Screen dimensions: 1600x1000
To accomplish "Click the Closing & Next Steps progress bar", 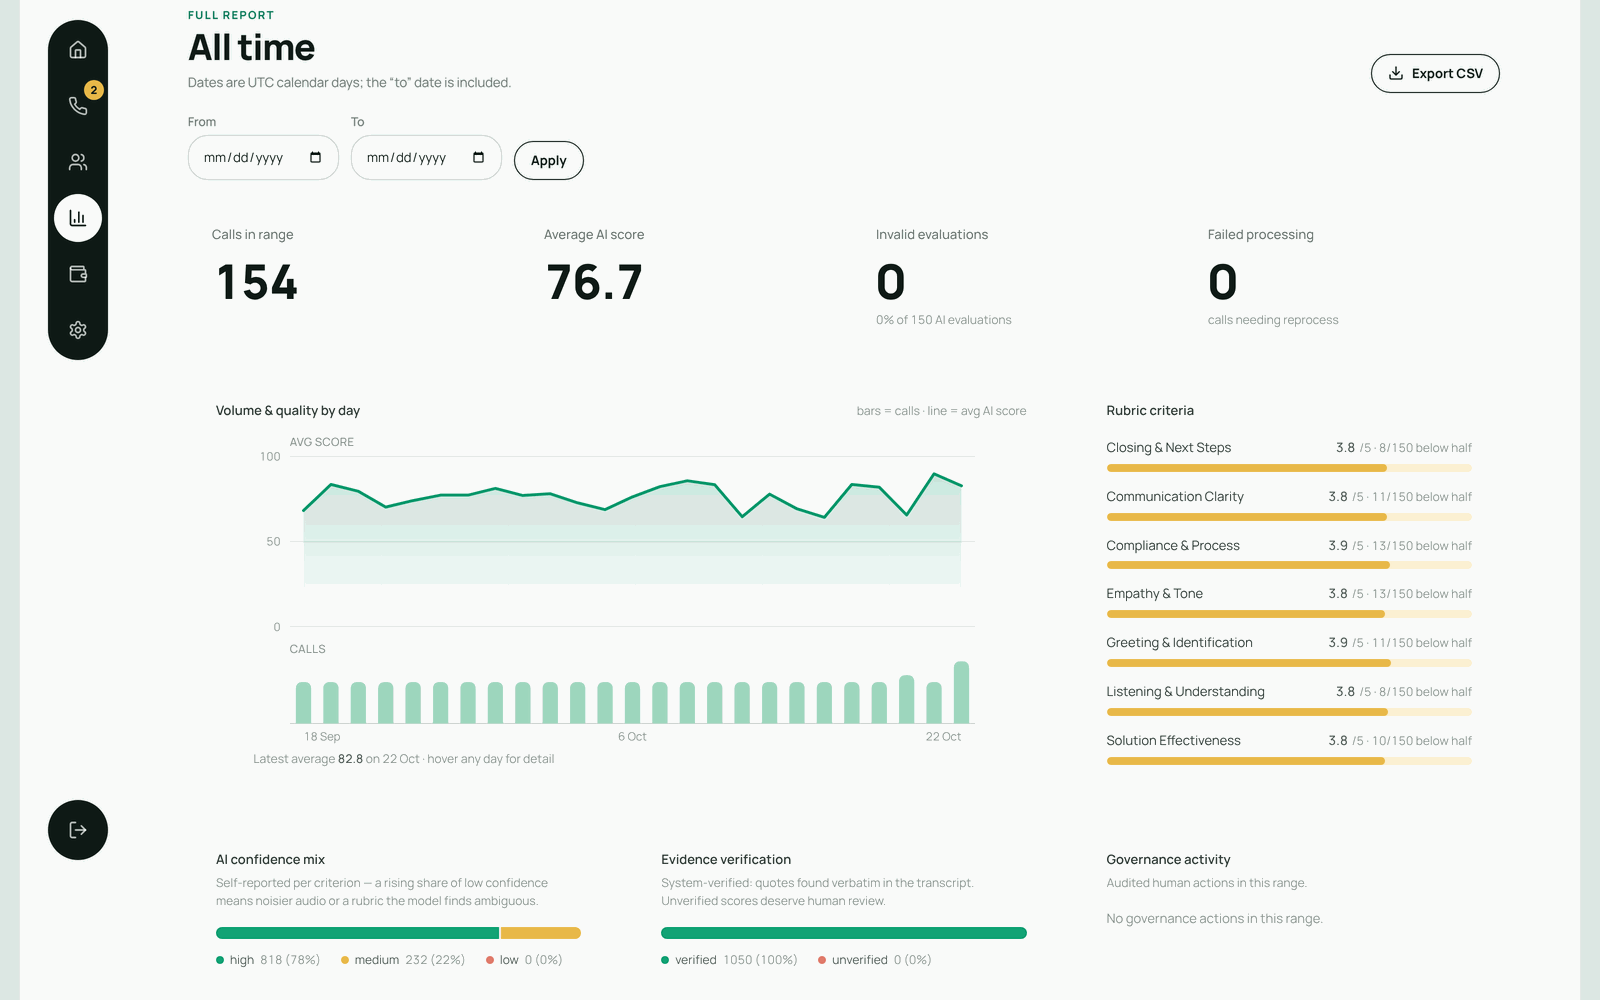I will [1289, 468].
